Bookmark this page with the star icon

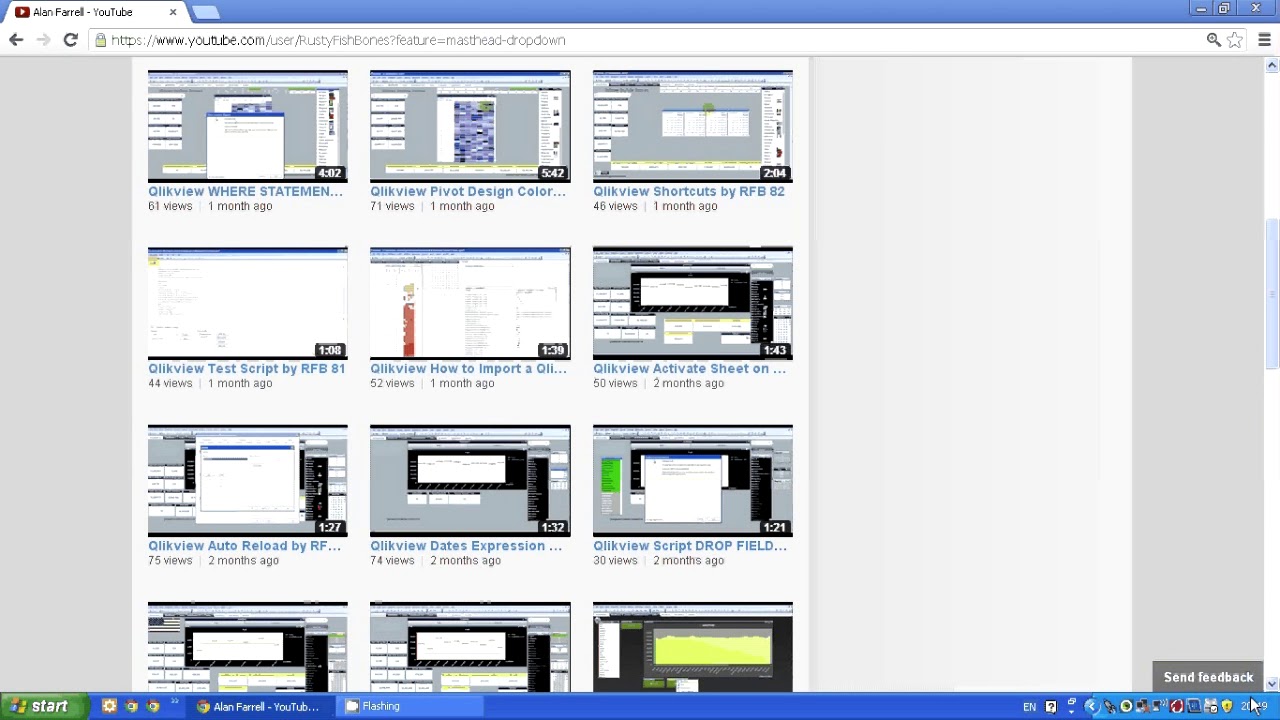(1235, 40)
